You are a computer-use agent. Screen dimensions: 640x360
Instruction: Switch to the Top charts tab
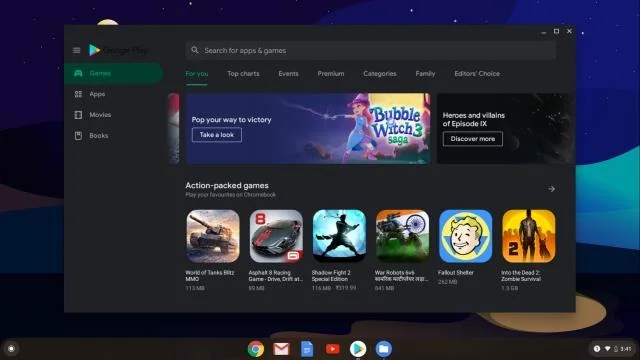click(x=243, y=73)
